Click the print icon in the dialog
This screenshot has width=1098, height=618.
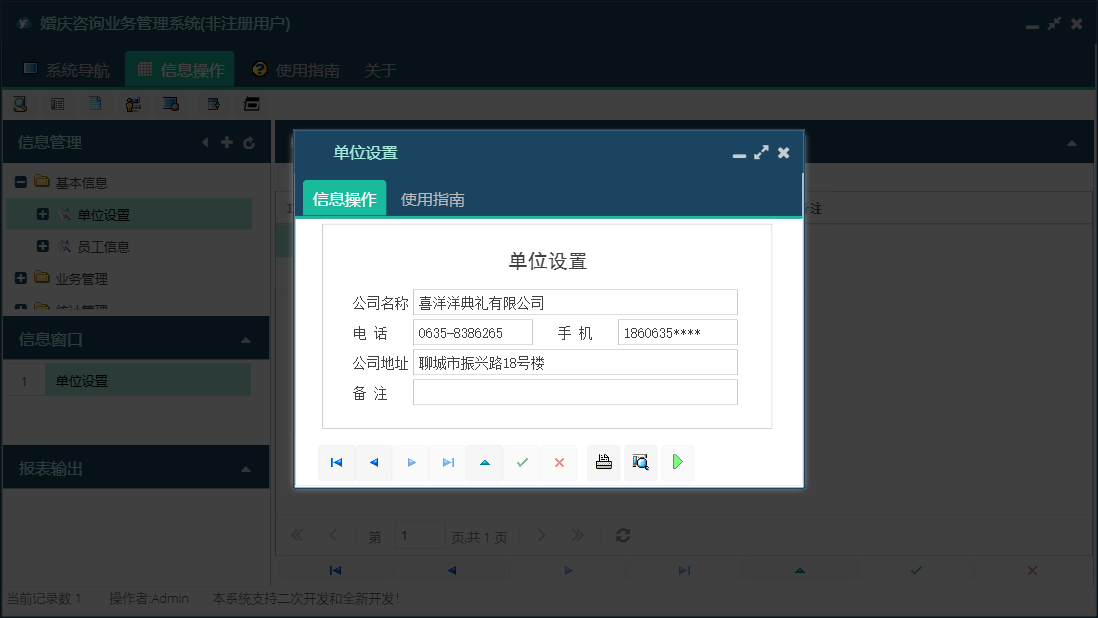[603, 462]
